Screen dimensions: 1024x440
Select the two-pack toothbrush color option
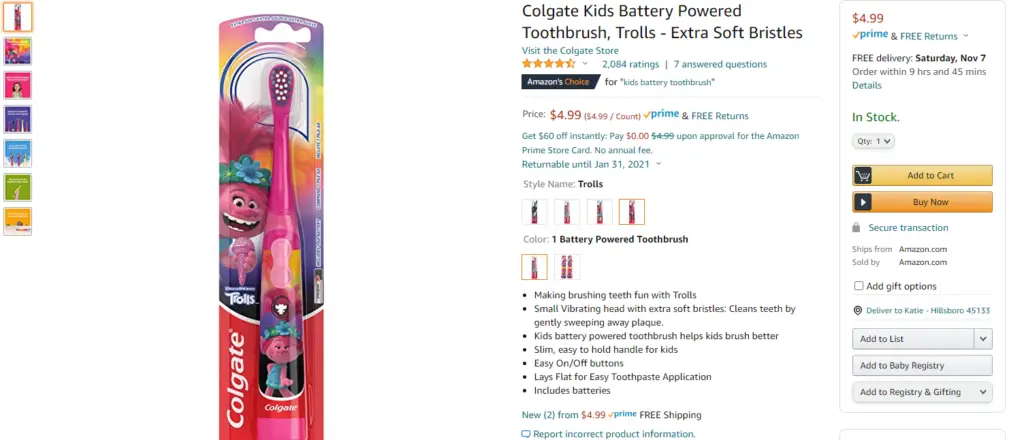[567, 267]
